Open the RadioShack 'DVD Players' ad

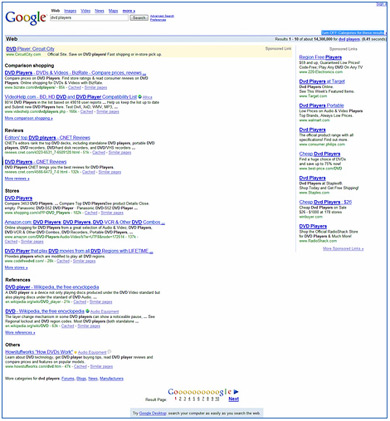[x=313, y=226]
